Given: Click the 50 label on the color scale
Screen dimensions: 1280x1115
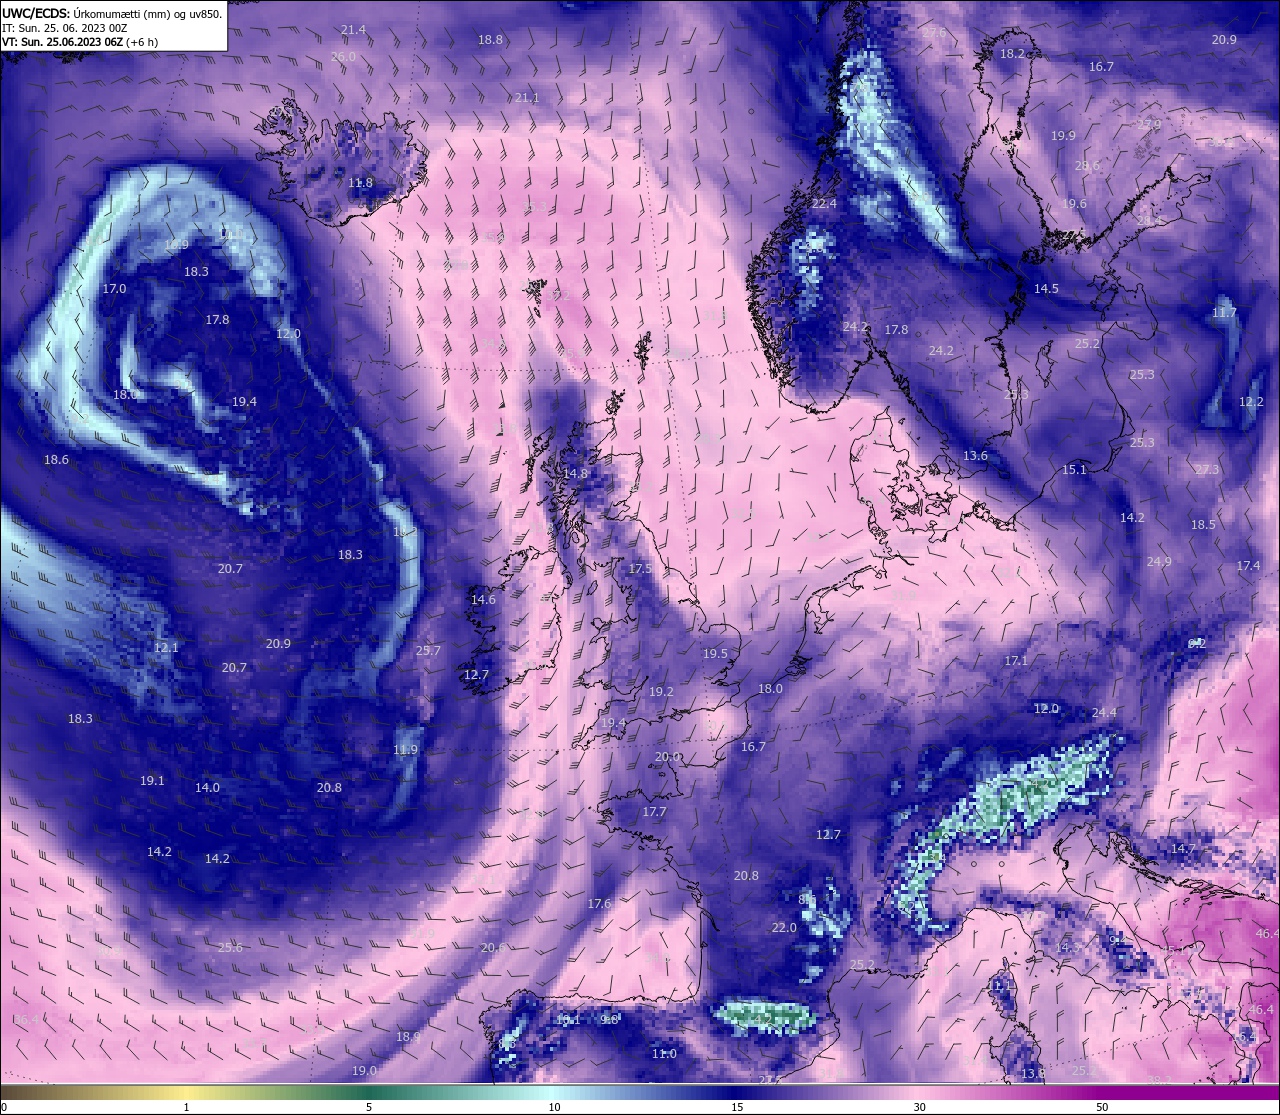Looking at the screenshot, I should (1102, 1107).
